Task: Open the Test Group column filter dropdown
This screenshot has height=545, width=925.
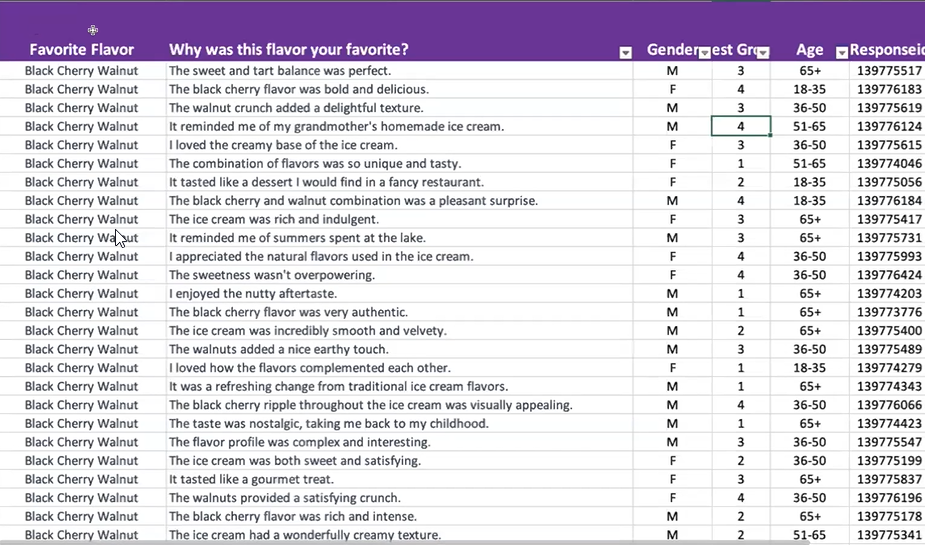Action: tap(763, 53)
